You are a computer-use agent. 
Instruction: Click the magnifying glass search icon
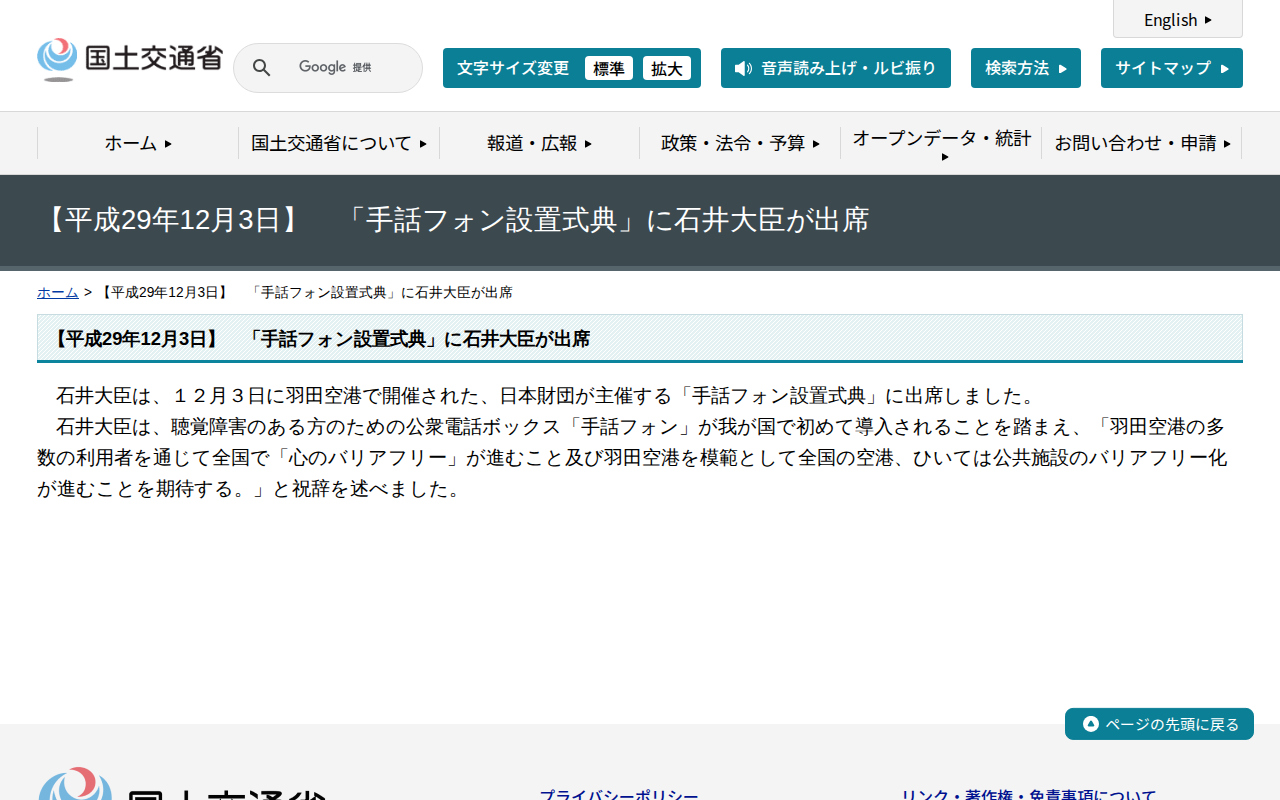click(x=261, y=67)
